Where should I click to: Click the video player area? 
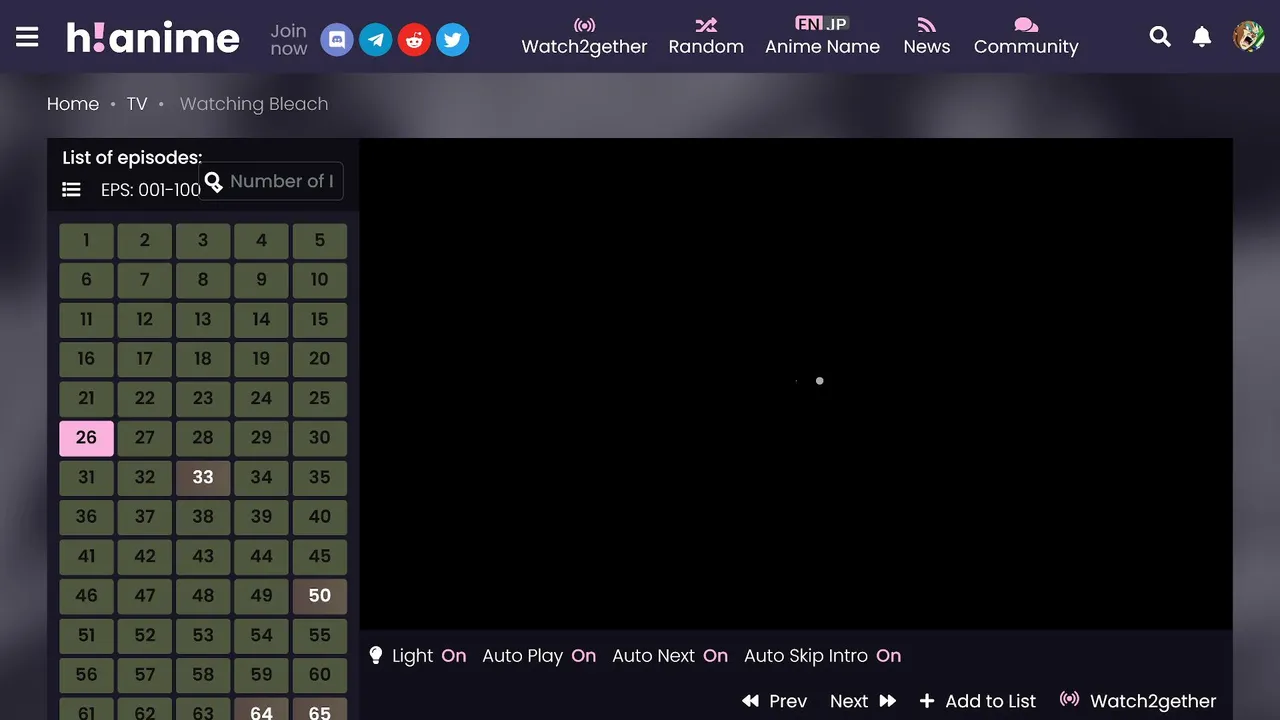click(x=796, y=384)
